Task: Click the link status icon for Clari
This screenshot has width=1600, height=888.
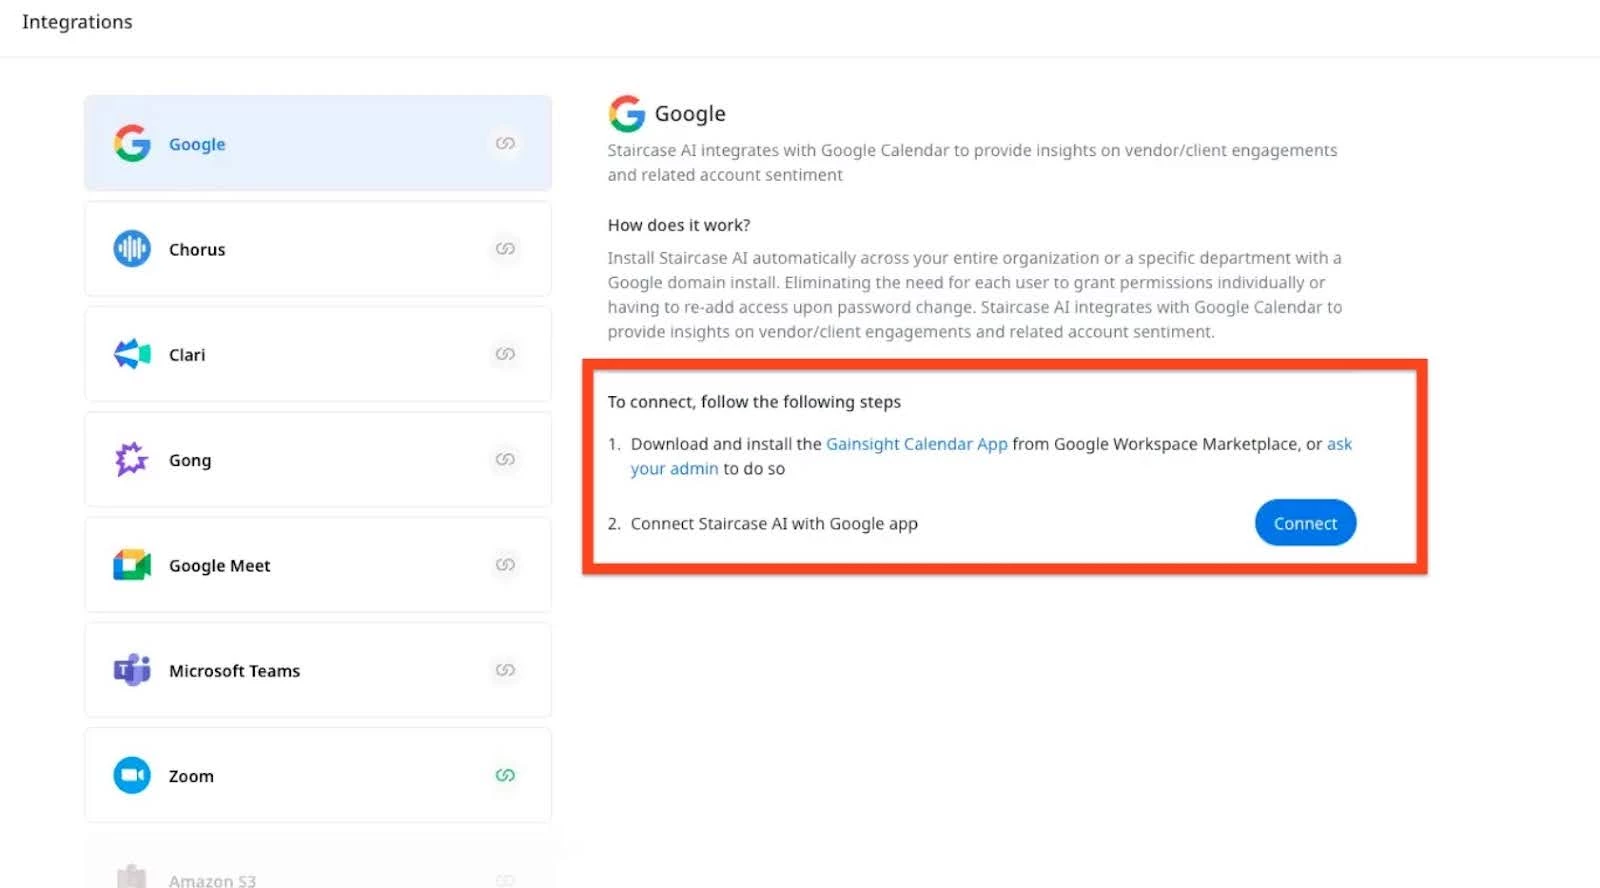Action: click(505, 354)
